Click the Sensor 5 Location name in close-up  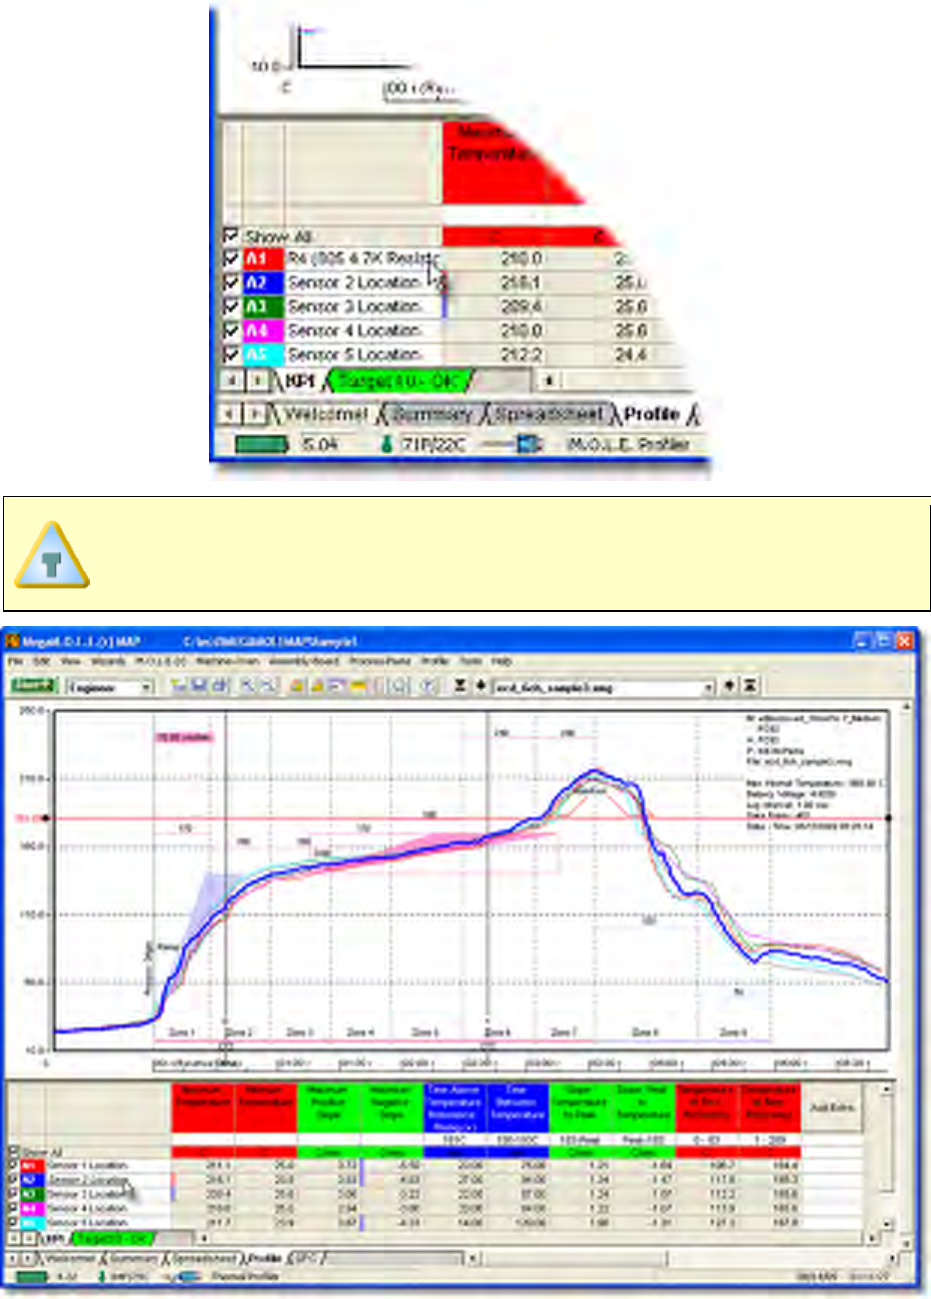(x=354, y=355)
